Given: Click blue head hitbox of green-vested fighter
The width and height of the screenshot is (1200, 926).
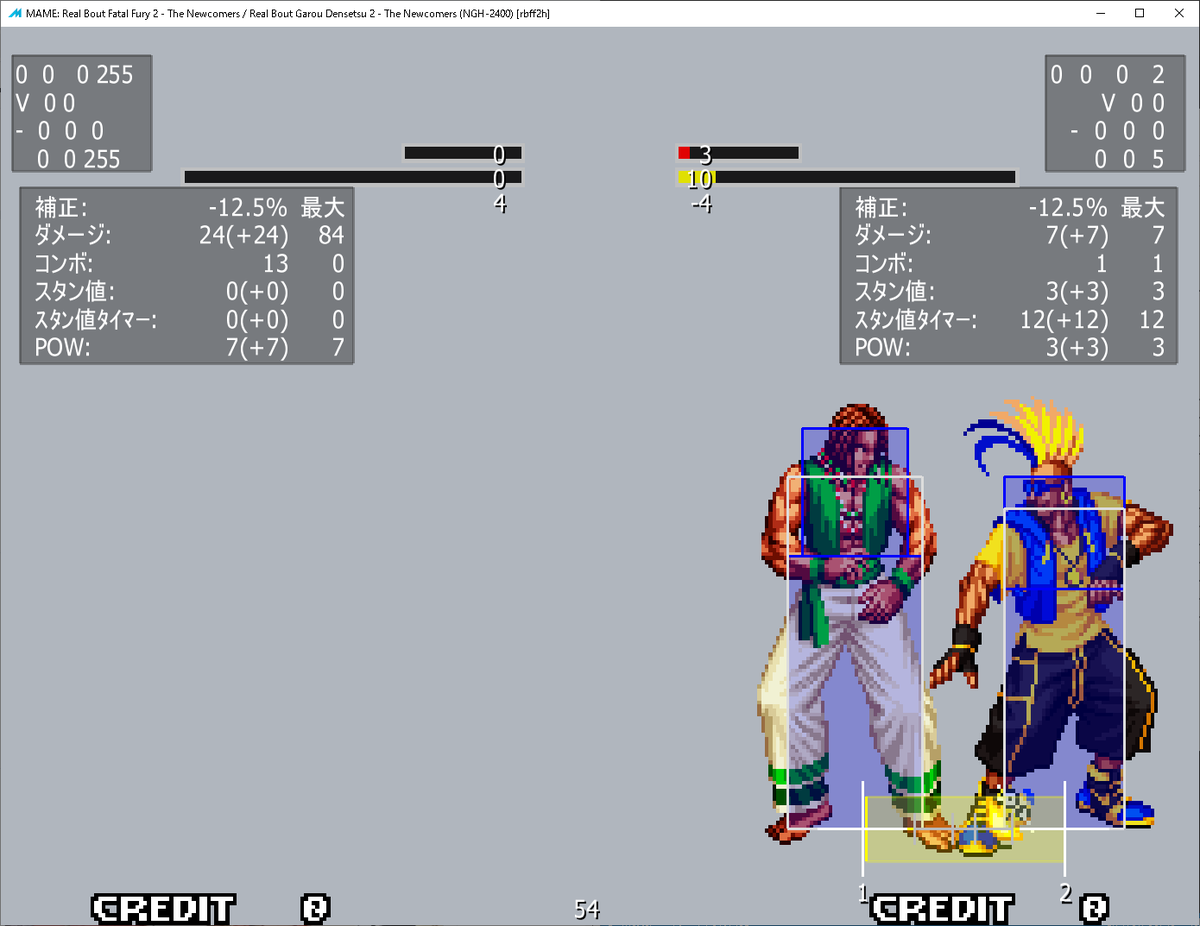Looking at the screenshot, I should tap(855, 492).
